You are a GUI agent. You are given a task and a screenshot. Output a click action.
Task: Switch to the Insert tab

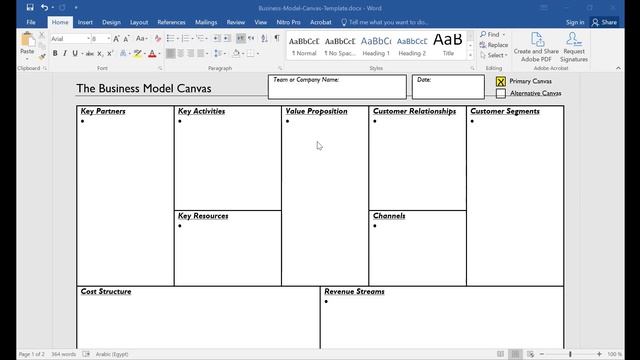point(85,22)
